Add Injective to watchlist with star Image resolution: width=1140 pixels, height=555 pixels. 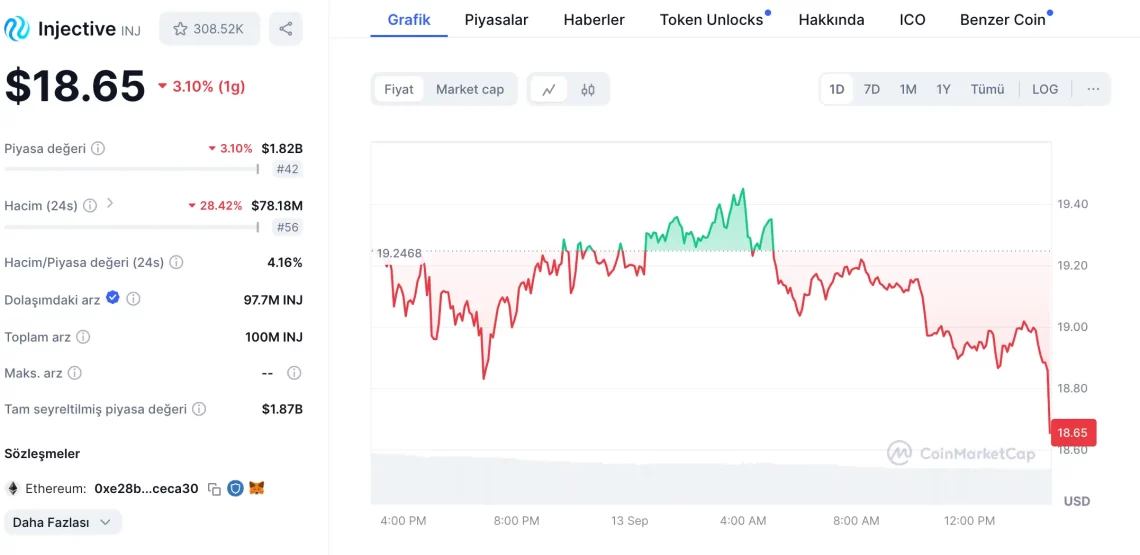point(208,29)
